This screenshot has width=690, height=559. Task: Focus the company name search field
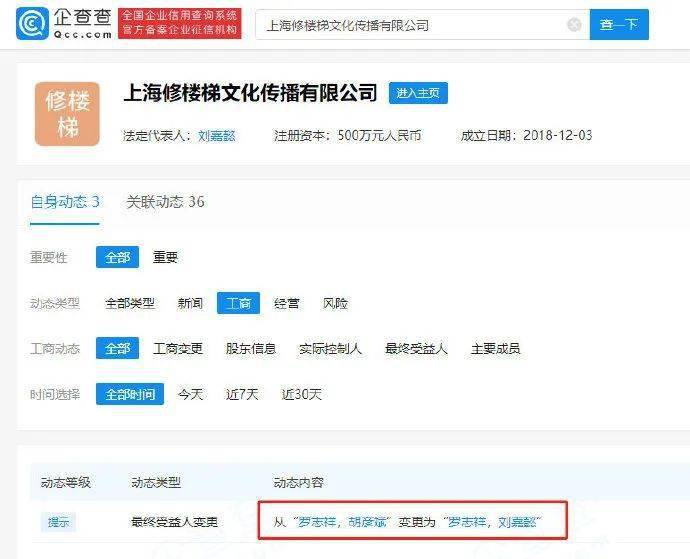pos(422,25)
